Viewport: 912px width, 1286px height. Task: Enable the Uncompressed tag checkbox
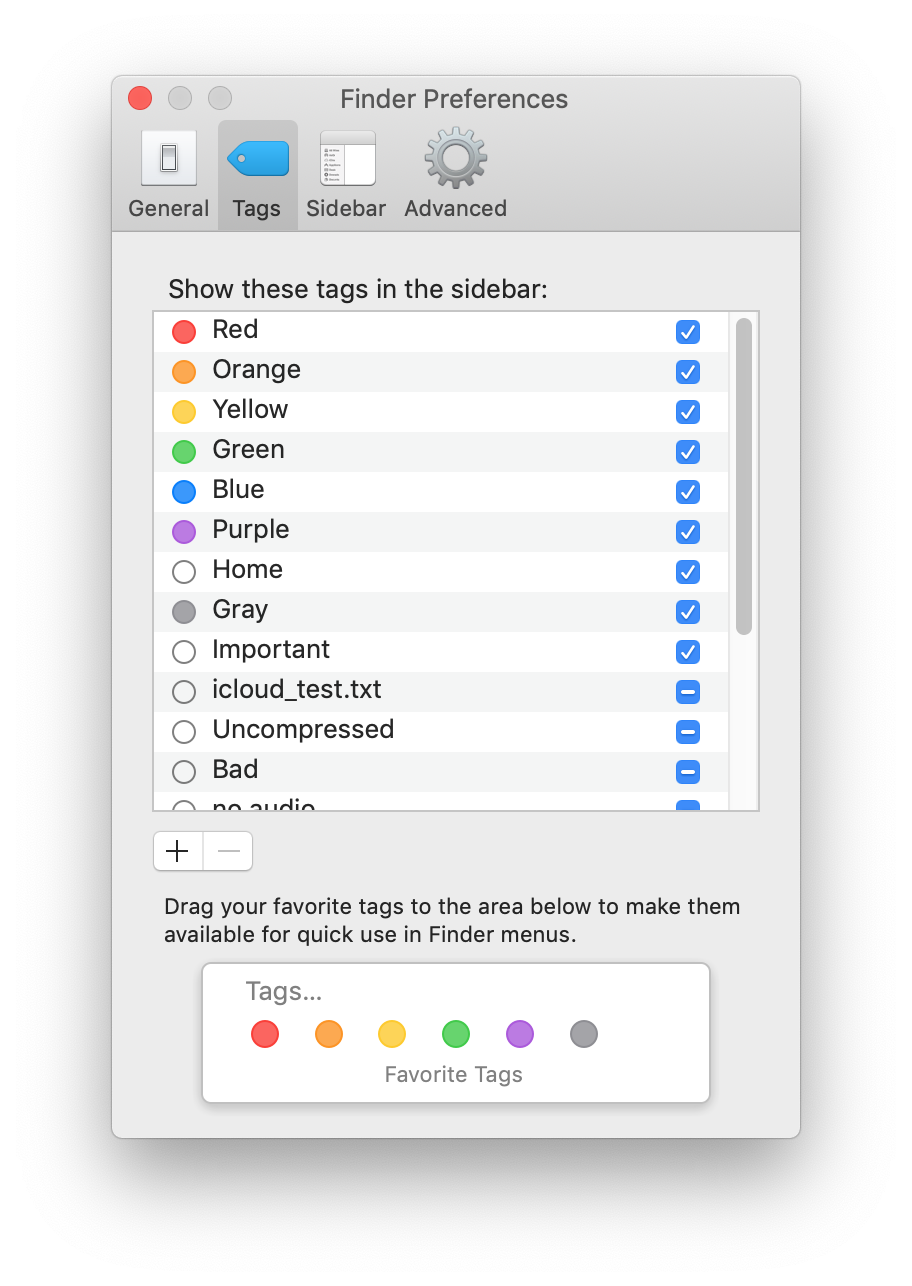[687, 731]
